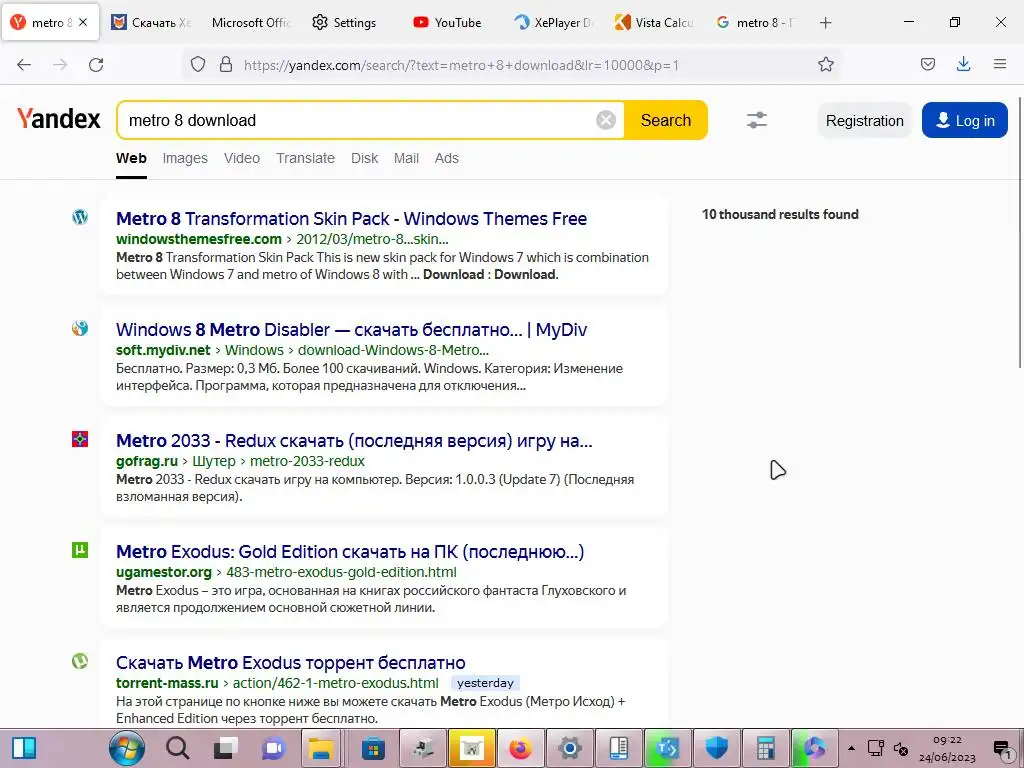
Task: Open the taskbar Calculator app
Action: [x=765, y=748]
